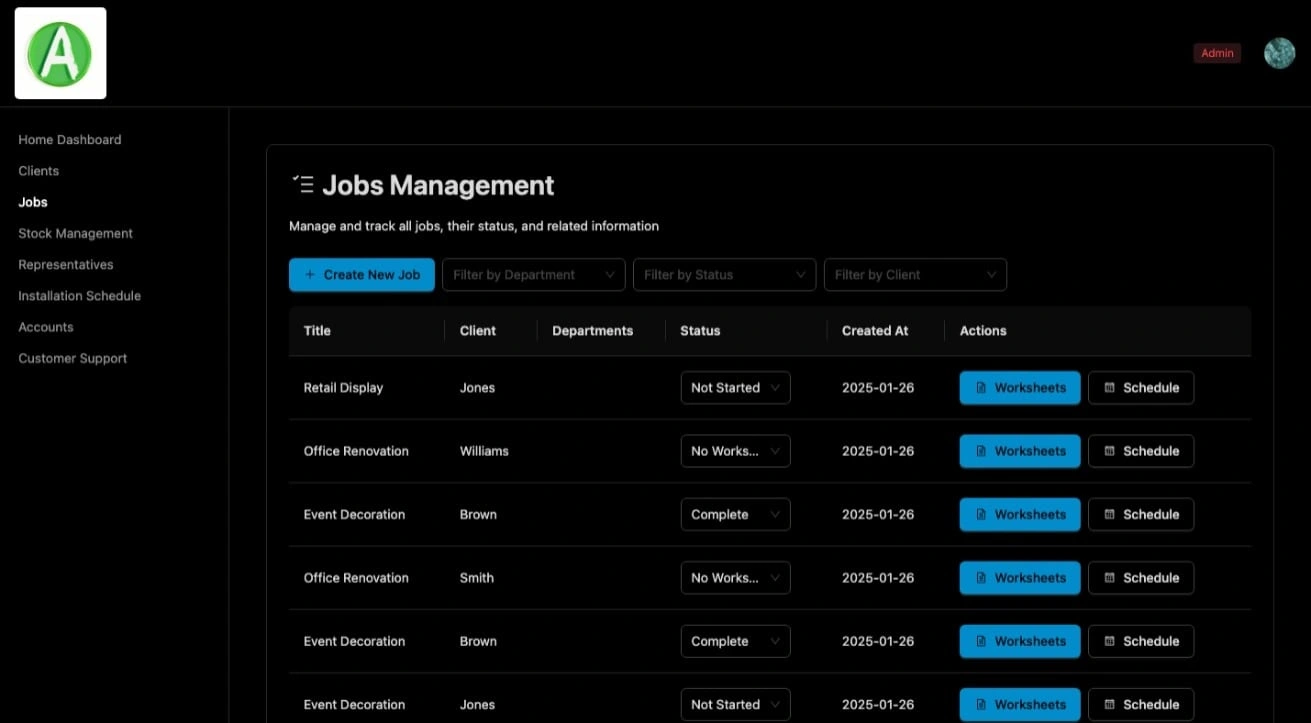This screenshot has width=1311, height=723.
Task: Open Worksheets for Retail Display job
Action: (x=1020, y=388)
